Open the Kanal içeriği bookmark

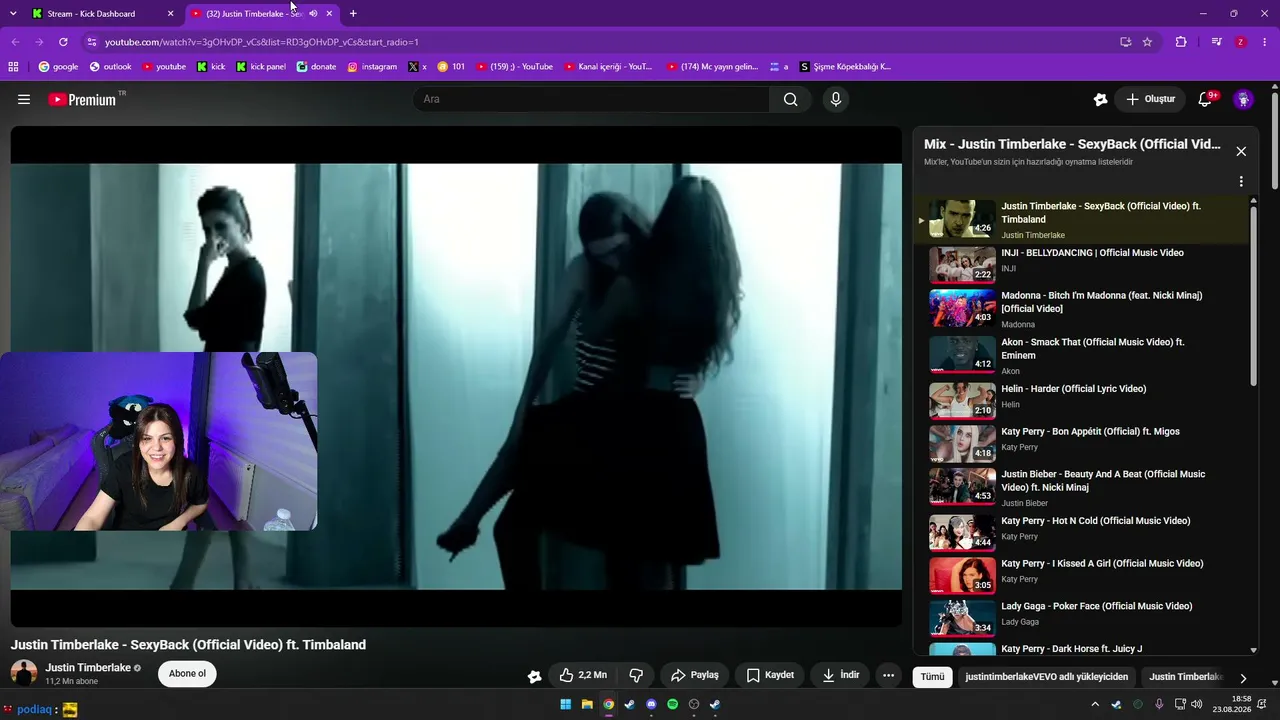tap(608, 67)
